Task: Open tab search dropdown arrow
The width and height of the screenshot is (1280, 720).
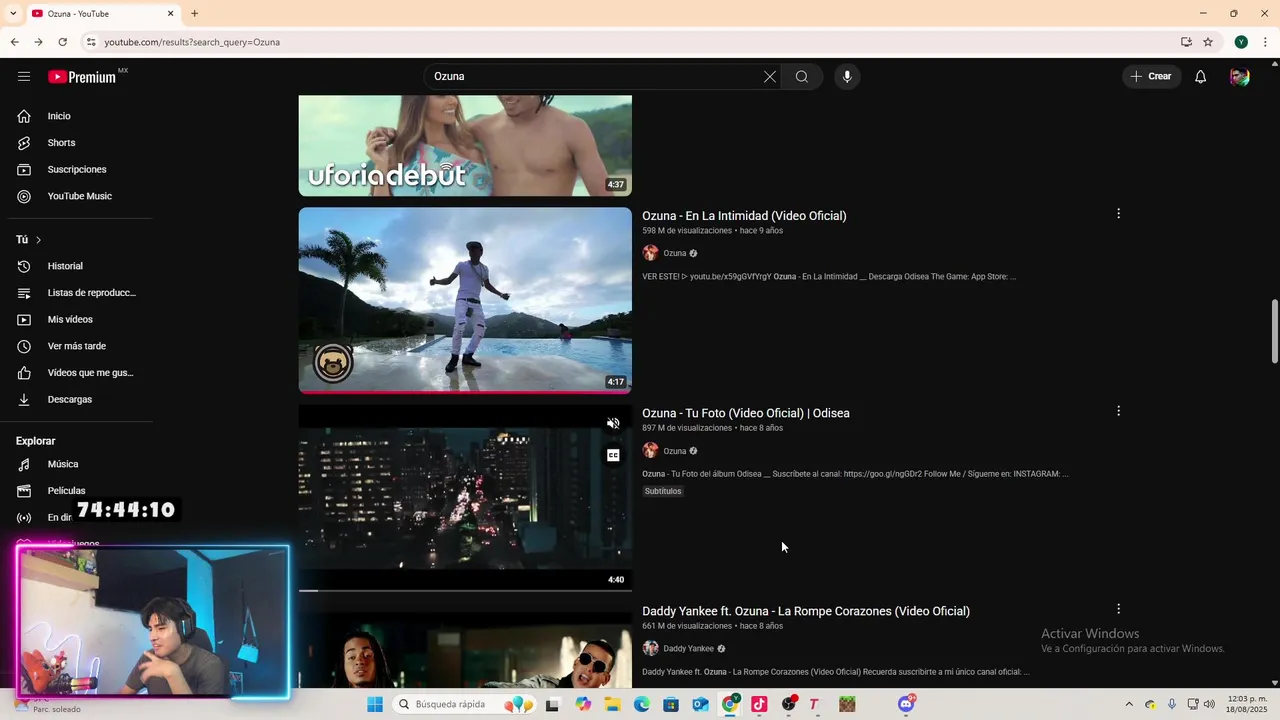Action: pyautogui.click(x=11, y=13)
